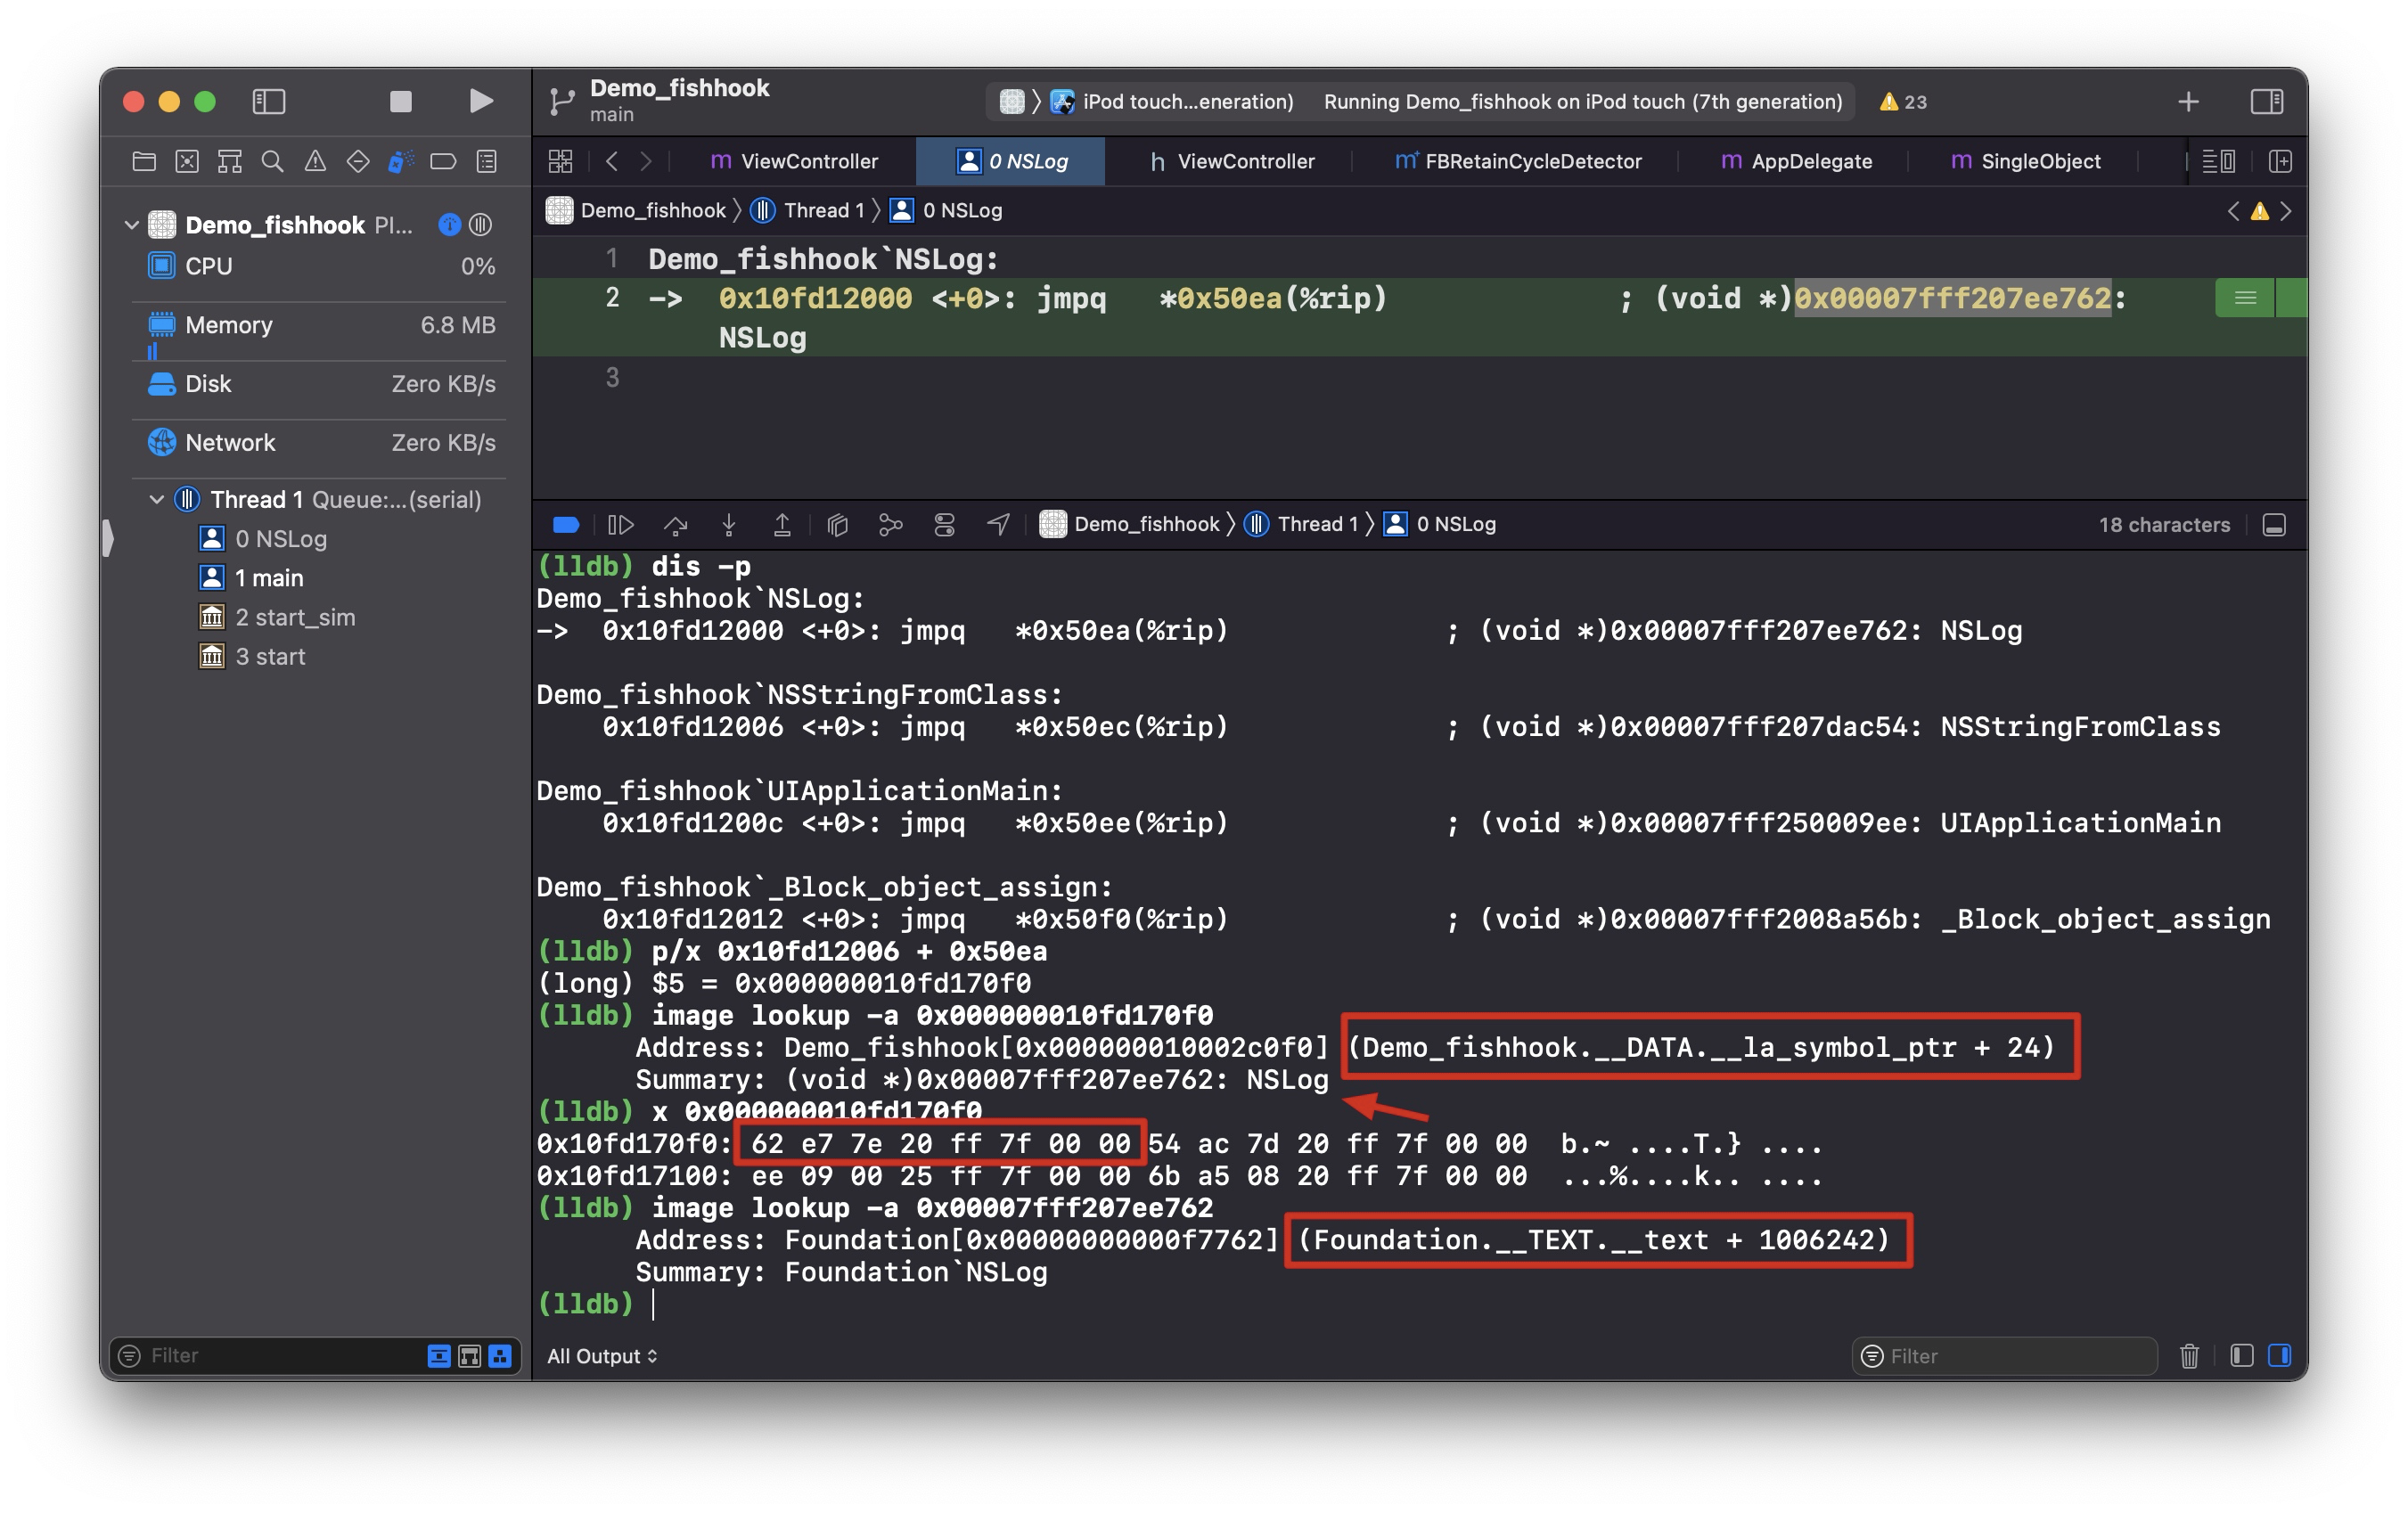Click Debug Memory Graph icon
The height and width of the screenshot is (1513, 2408).
(890, 524)
